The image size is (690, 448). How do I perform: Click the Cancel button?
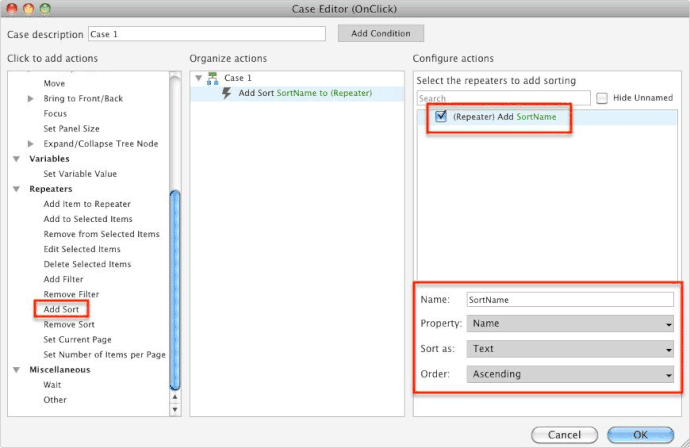564,435
